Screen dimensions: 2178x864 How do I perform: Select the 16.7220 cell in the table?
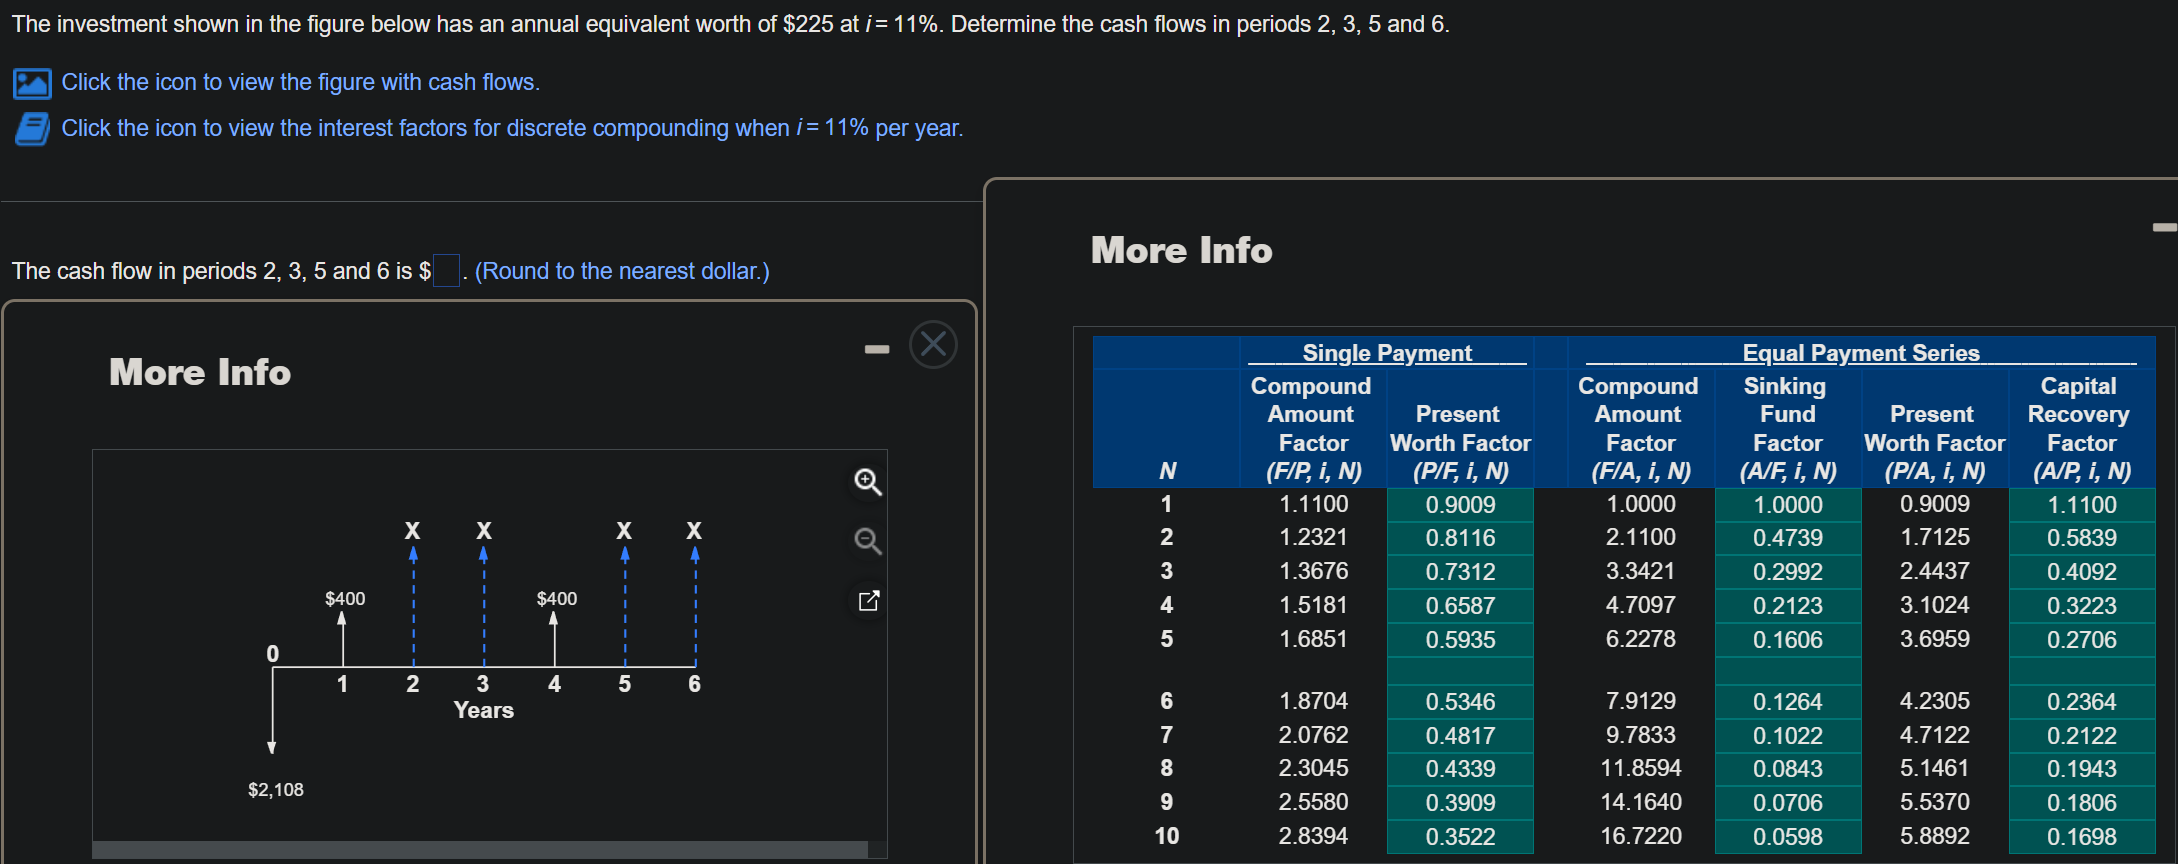coord(1641,836)
